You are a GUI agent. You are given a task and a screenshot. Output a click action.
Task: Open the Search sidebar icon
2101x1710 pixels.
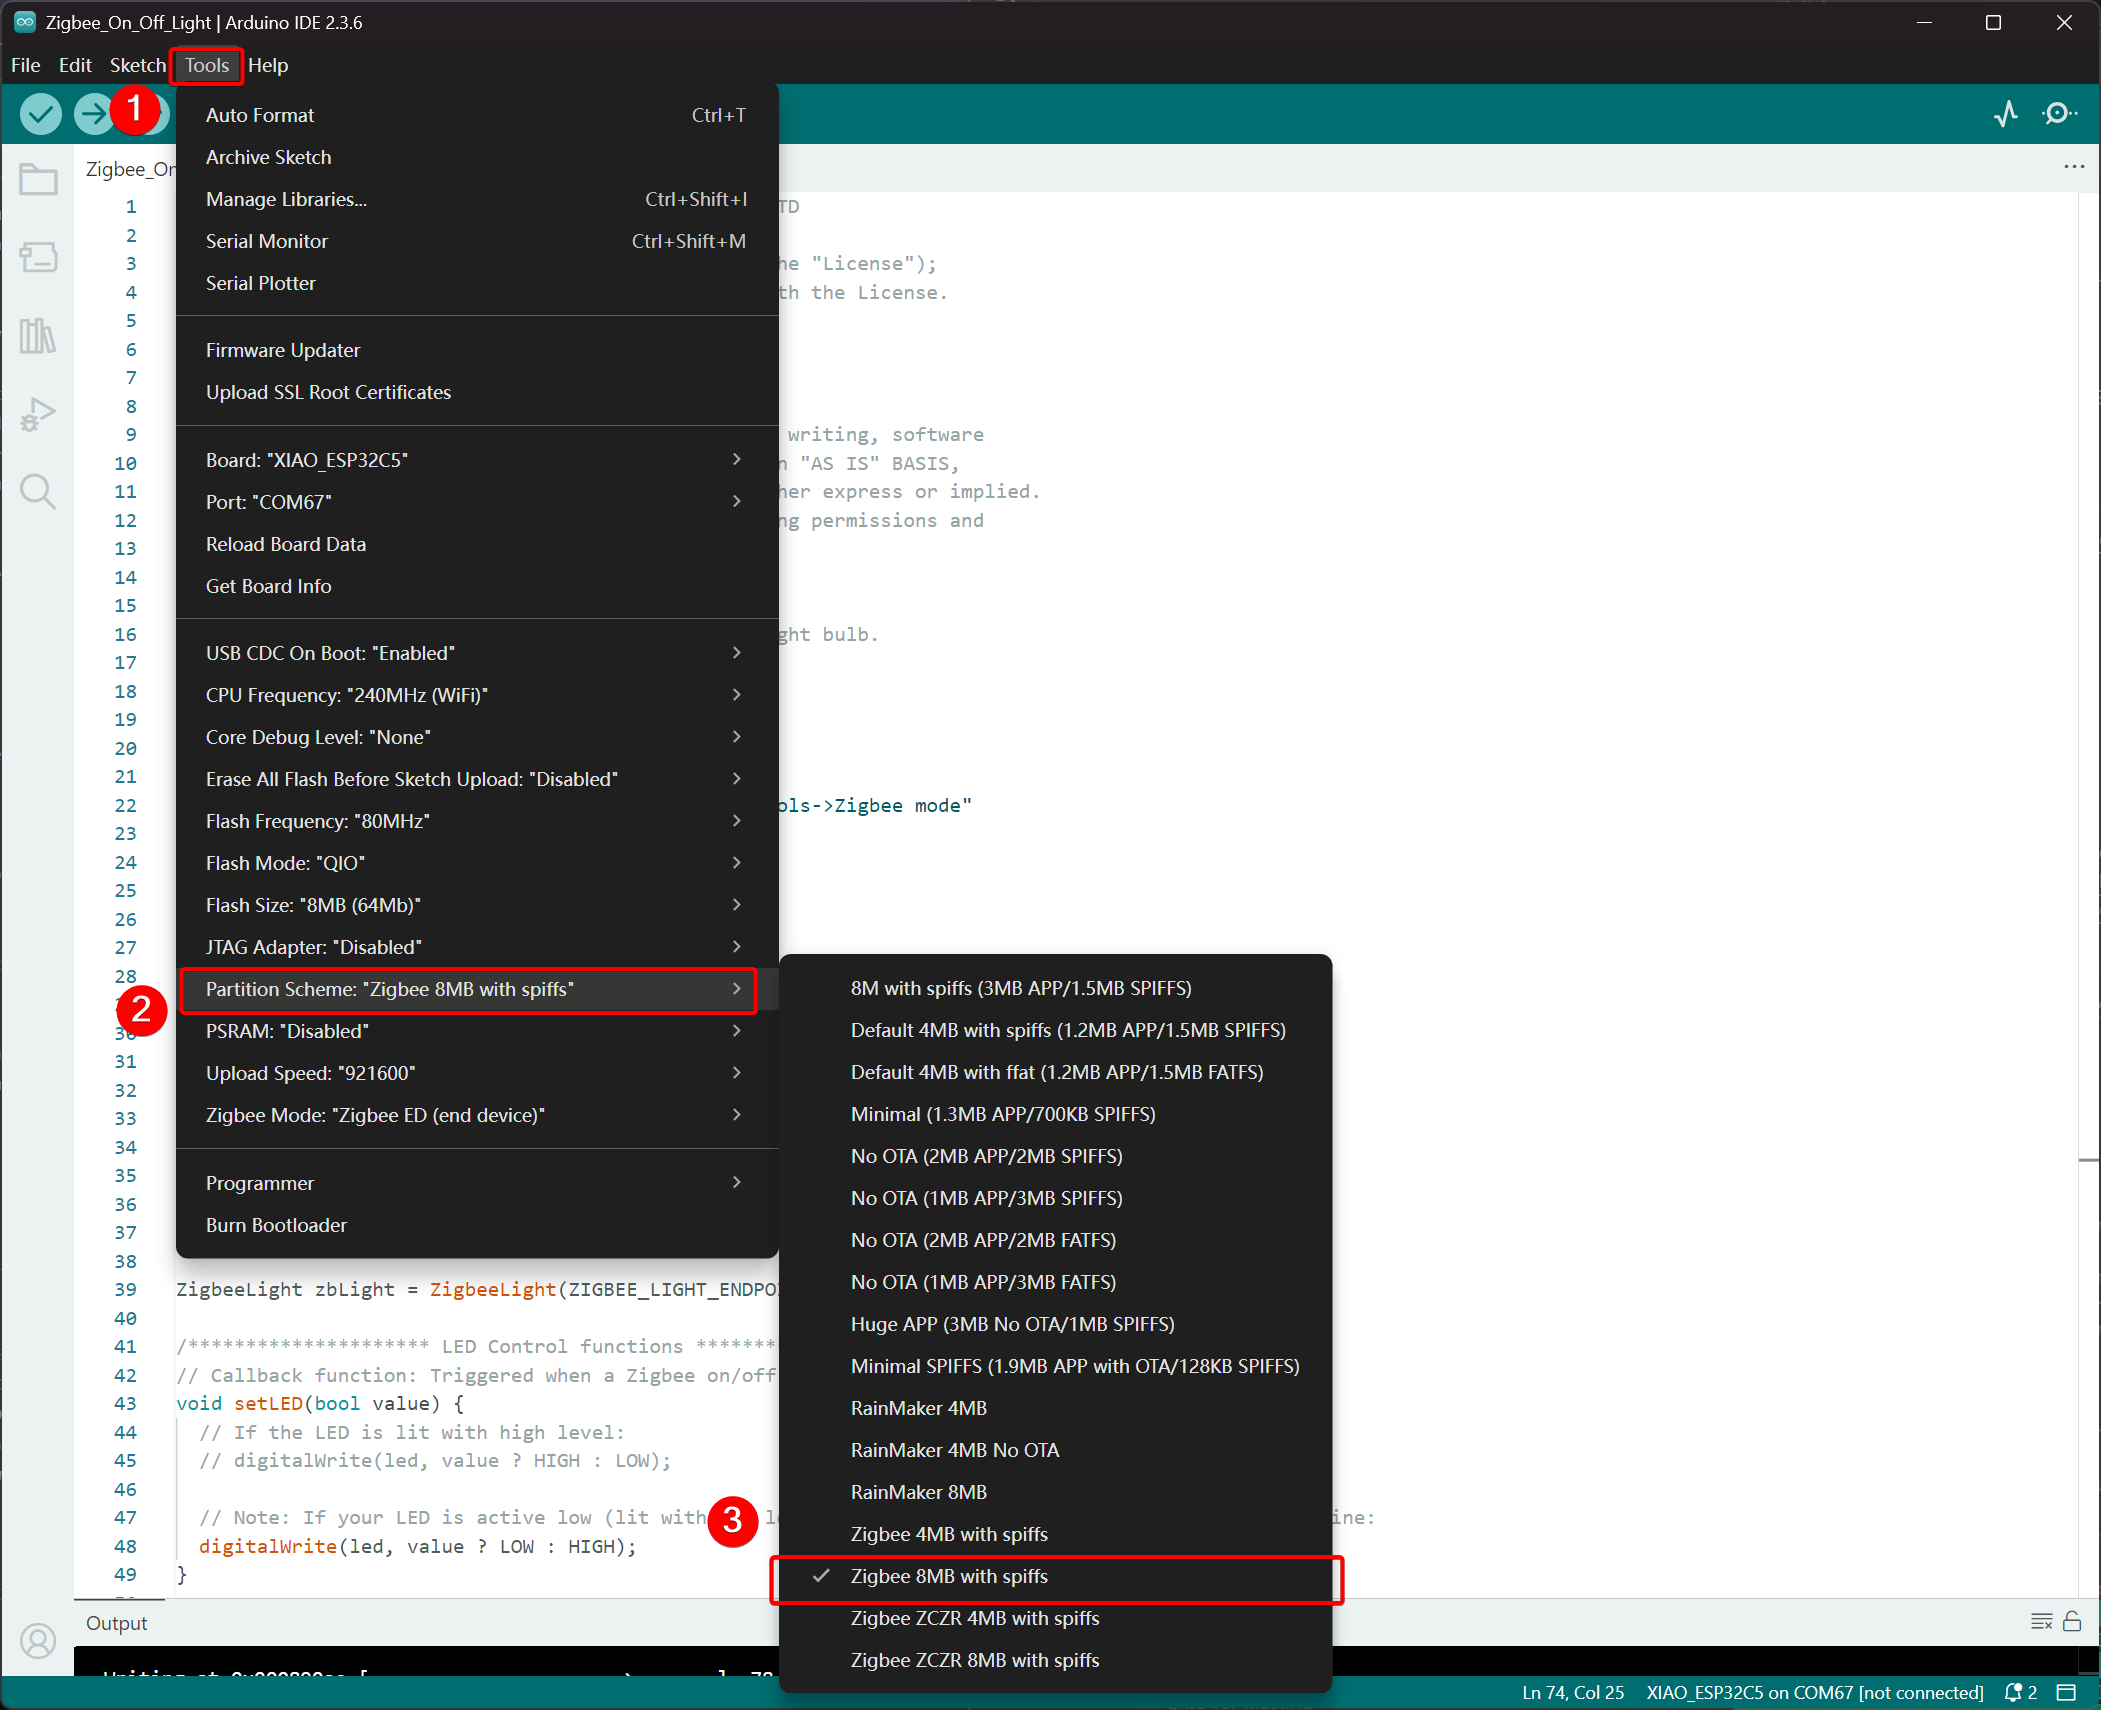pyautogui.click(x=38, y=492)
